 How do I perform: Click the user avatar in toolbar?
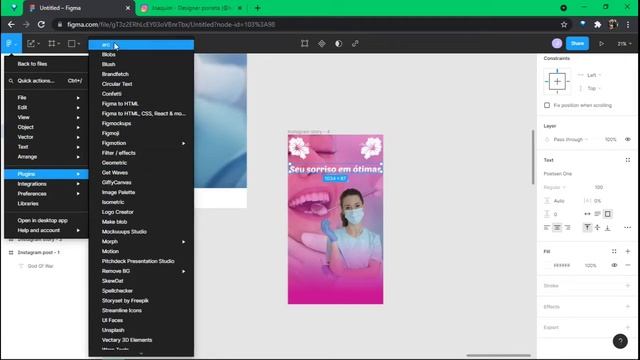[557, 43]
